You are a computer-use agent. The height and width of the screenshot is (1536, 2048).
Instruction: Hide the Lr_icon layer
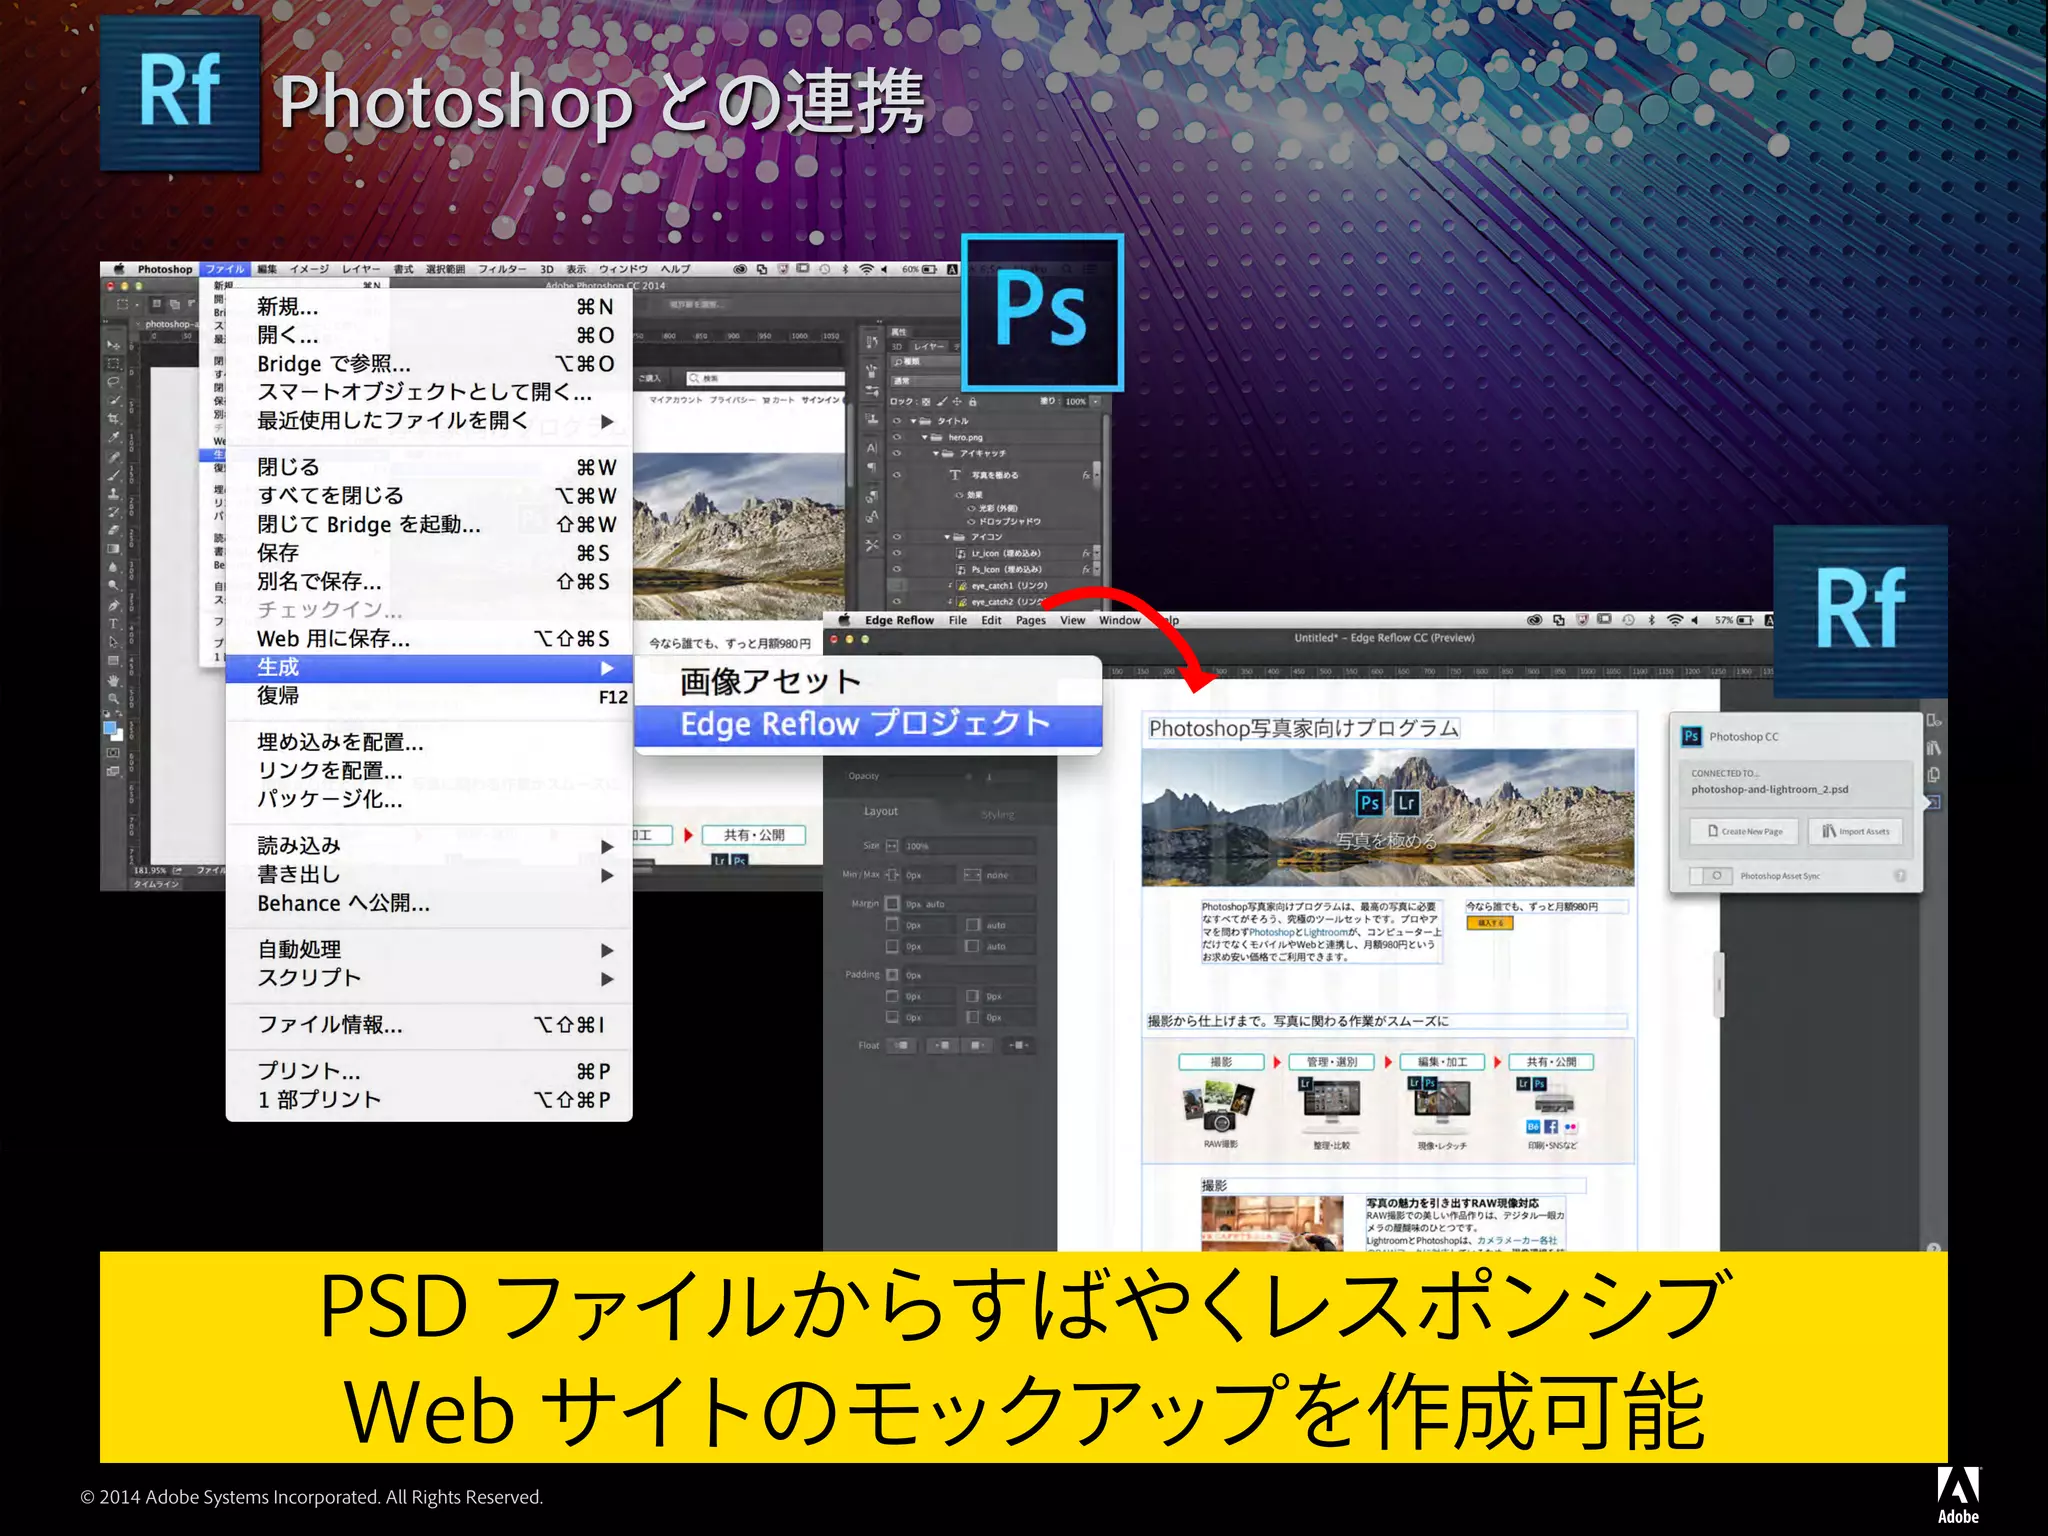point(896,553)
